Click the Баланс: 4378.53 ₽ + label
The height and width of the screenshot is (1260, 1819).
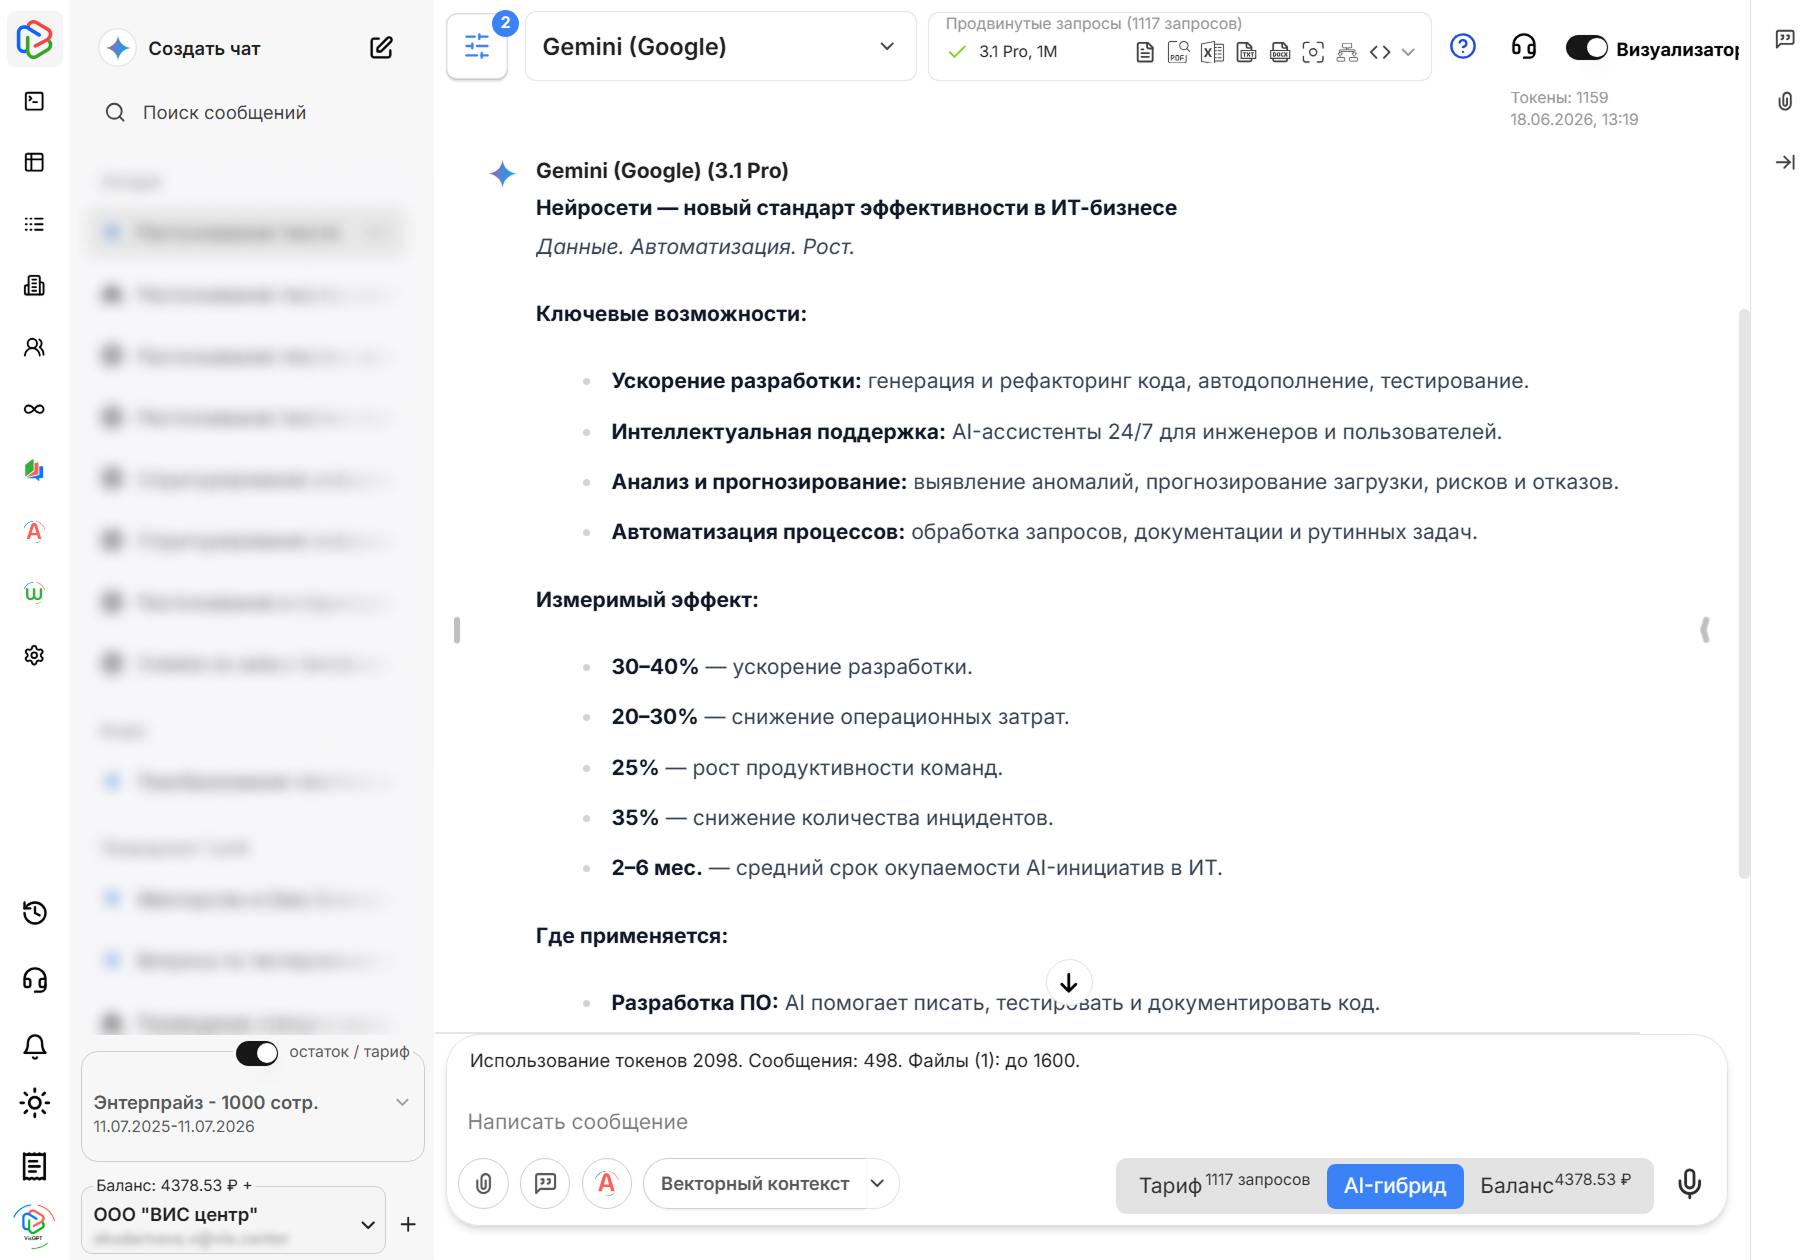coord(174,1186)
